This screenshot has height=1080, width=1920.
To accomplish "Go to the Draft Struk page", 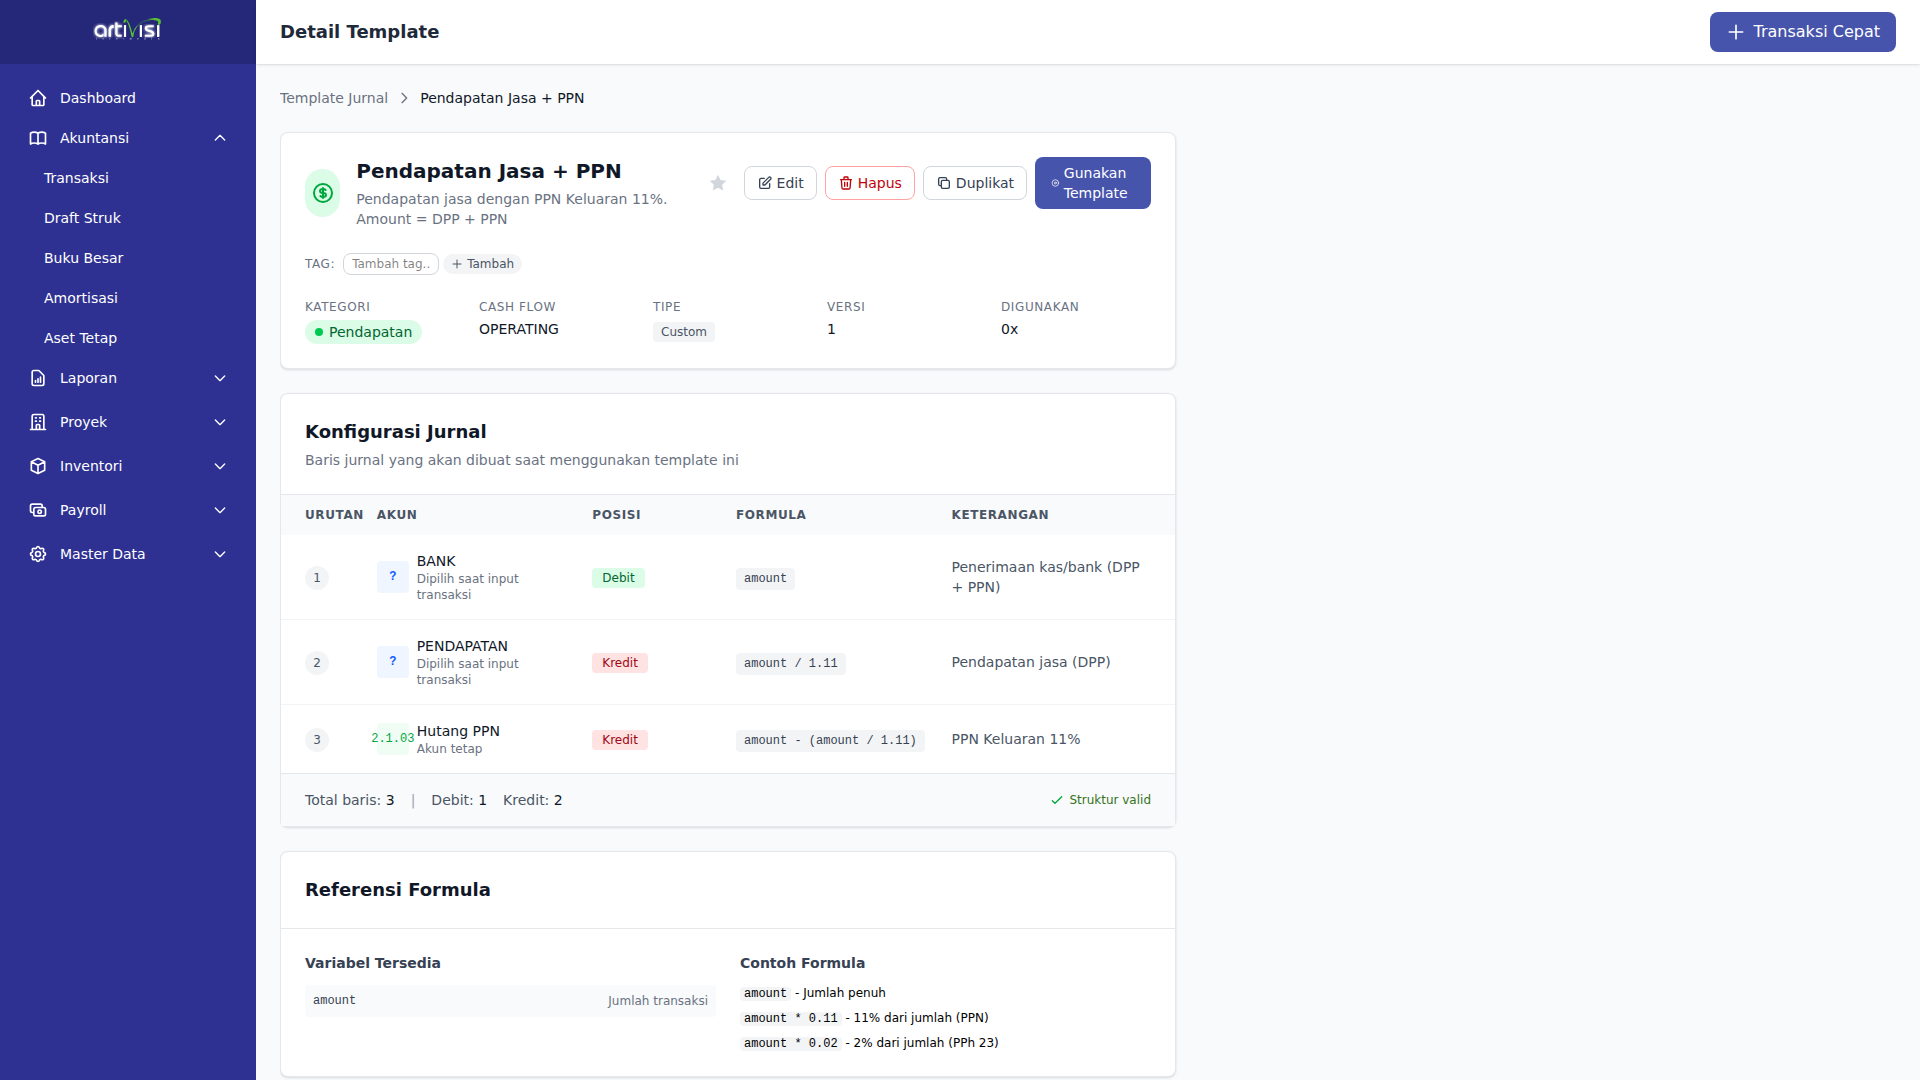I will [x=82, y=218].
